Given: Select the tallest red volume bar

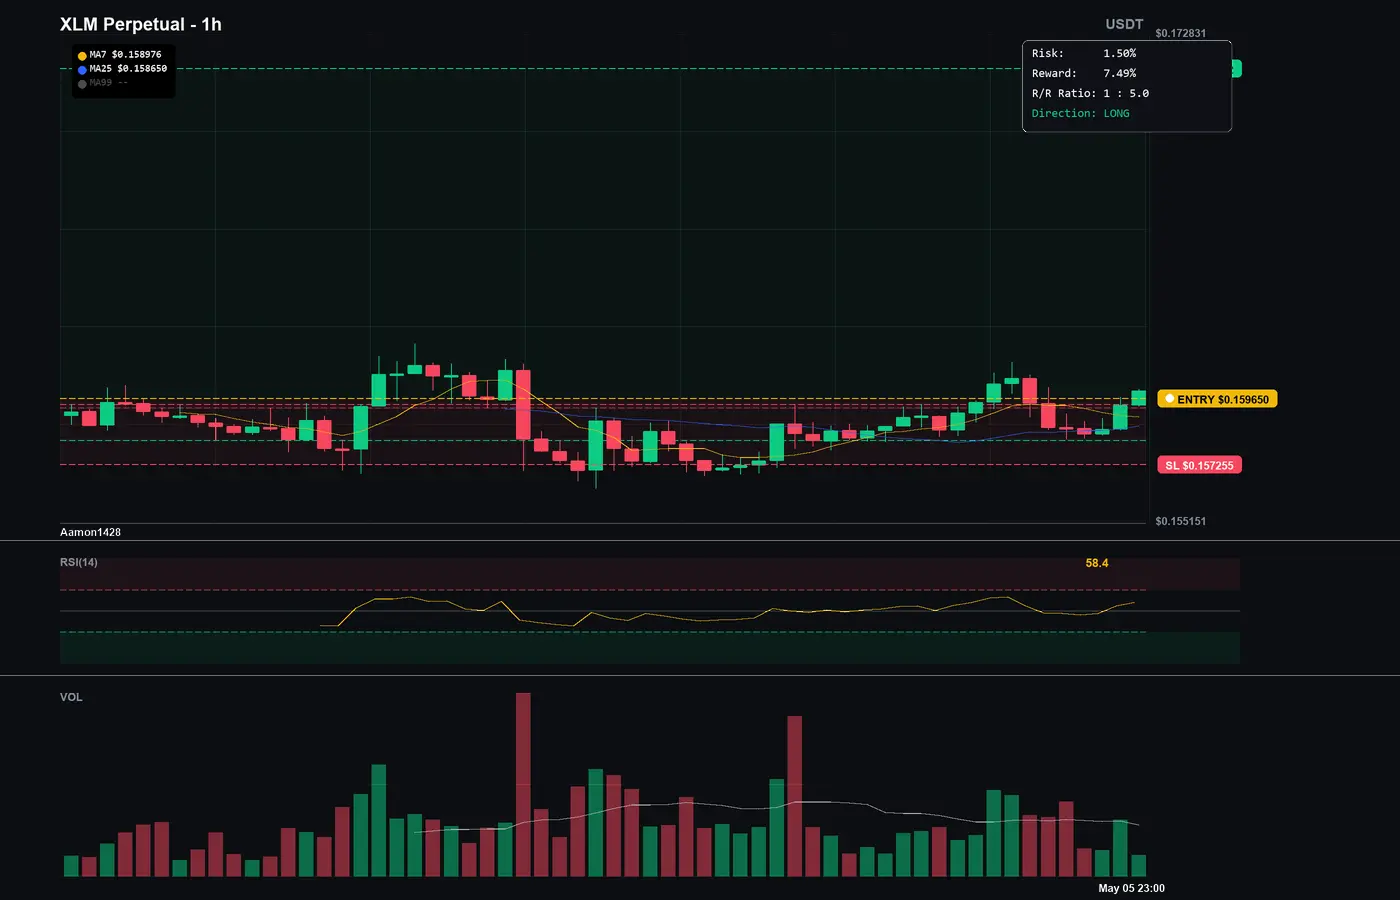Looking at the screenshot, I should (x=523, y=785).
